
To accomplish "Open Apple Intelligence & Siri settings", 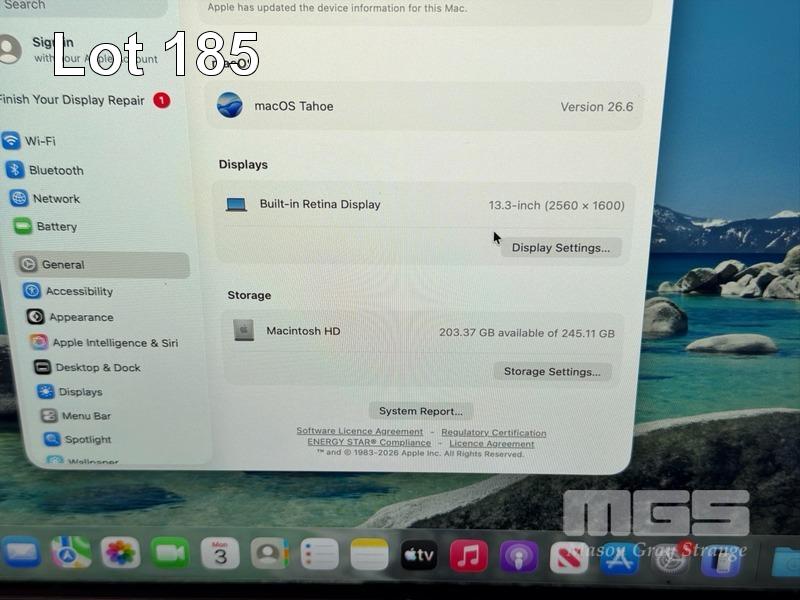I will point(104,342).
